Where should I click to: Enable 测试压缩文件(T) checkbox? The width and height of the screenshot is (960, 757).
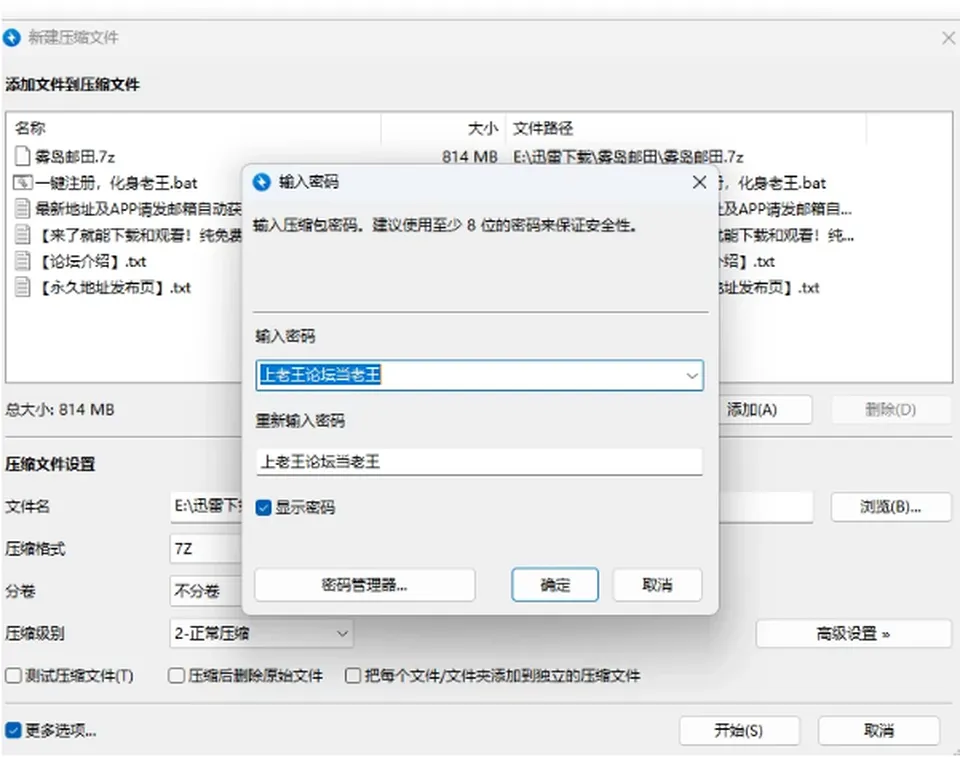coord(13,676)
